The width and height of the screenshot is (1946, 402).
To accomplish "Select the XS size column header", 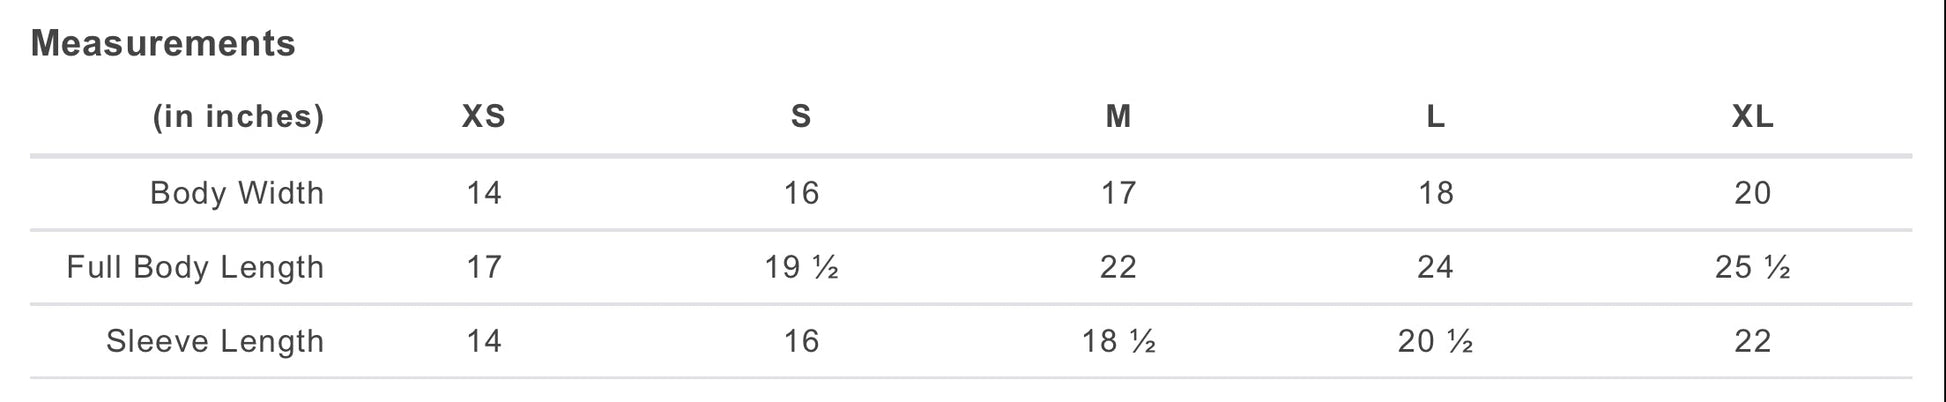I will coord(484,117).
